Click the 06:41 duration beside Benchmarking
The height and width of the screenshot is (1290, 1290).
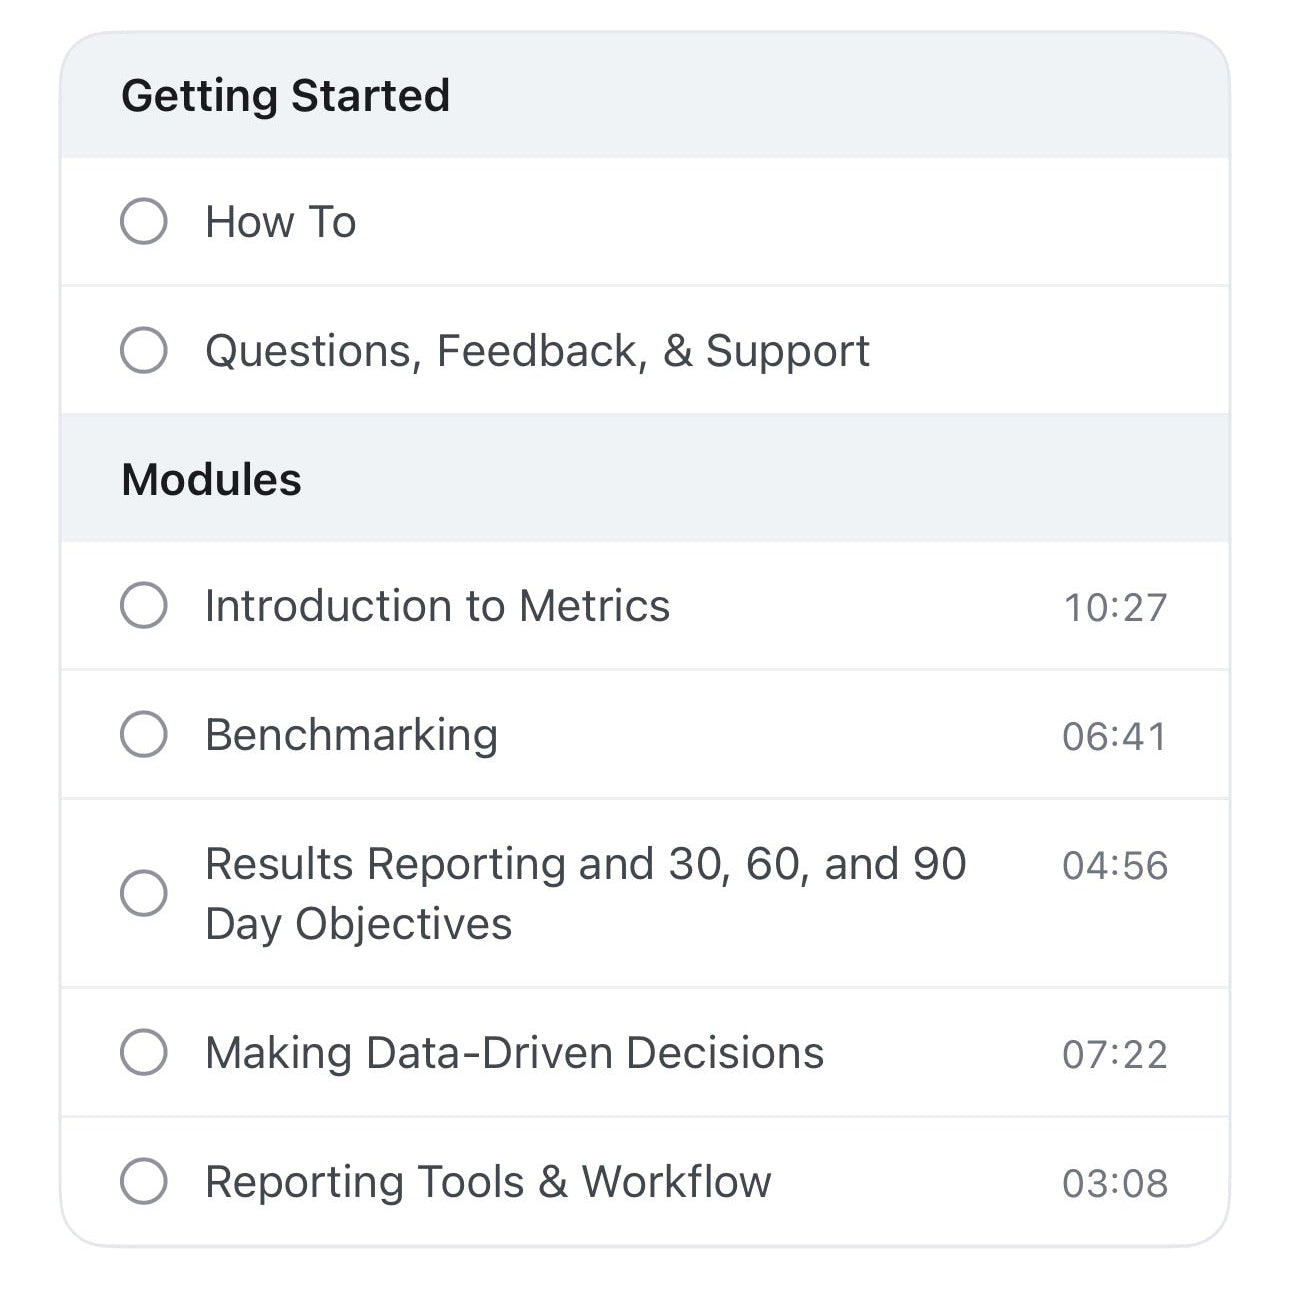point(1115,734)
